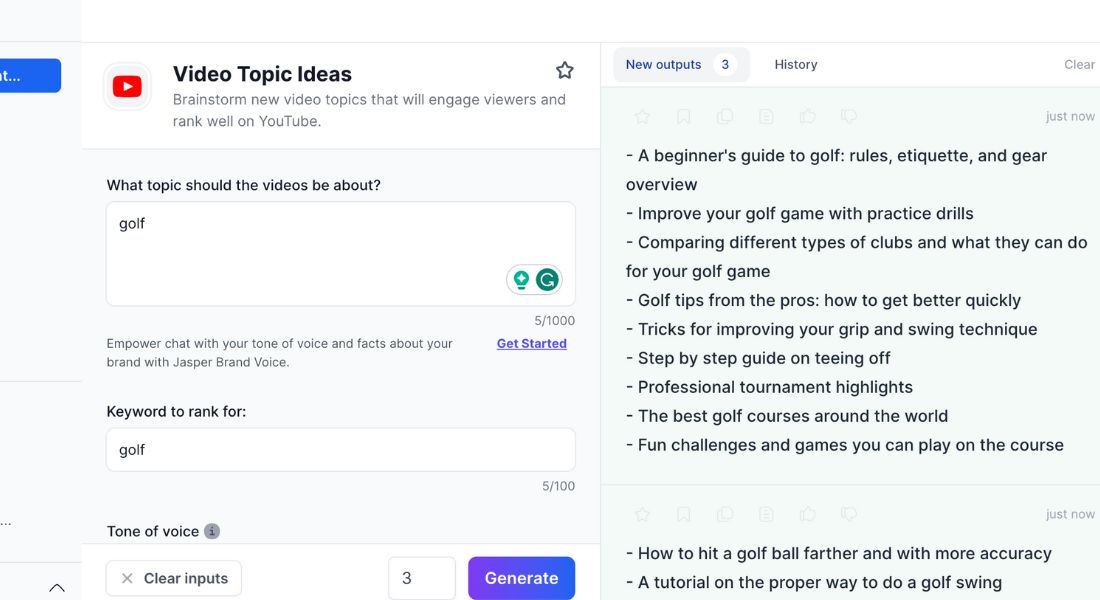The height and width of the screenshot is (600, 1100).
Task: Click the output count field showing 3
Action: tap(422, 578)
